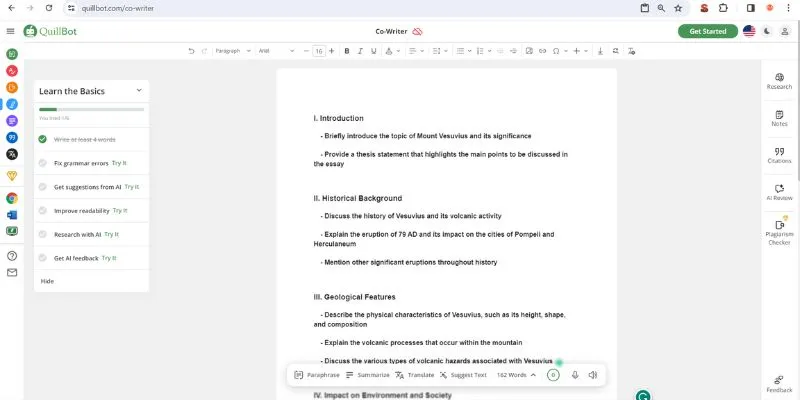Click the QuillBot Chrome extension icon
The height and width of the screenshot is (400, 800).
tap(12, 198)
